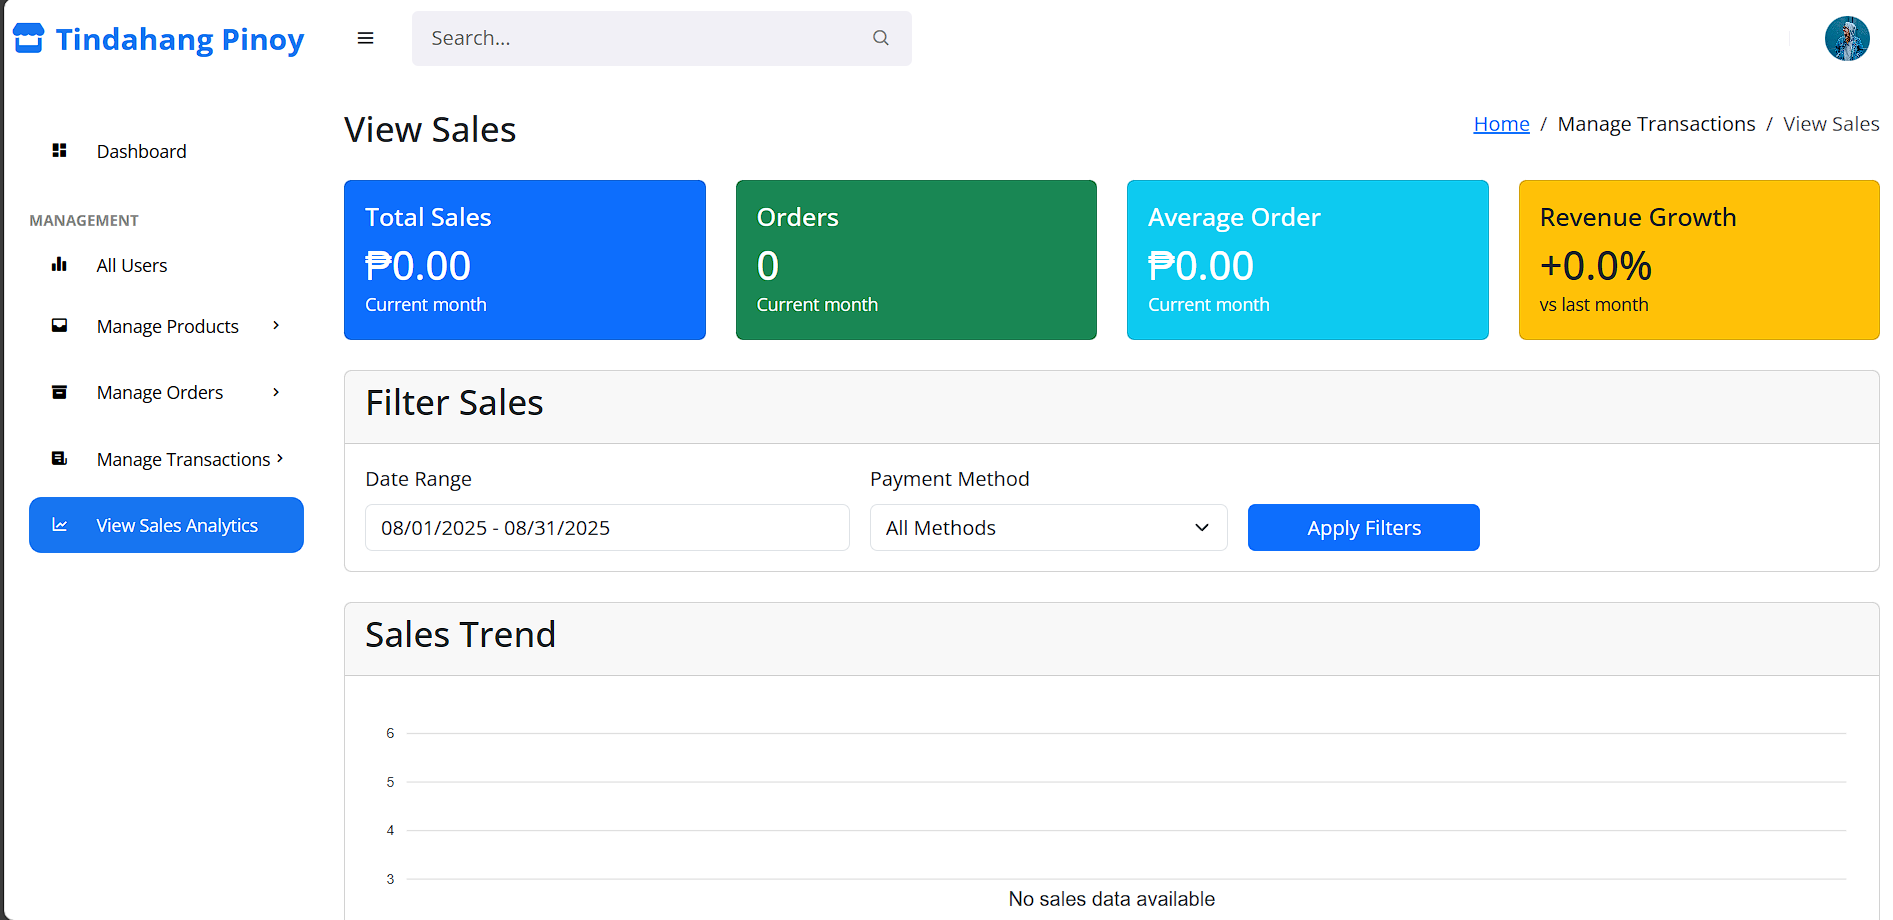Image resolution: width=1893 pixels, height=920 pixels.
Task: Open the Payment Method dropdown
Action: (1047, 527)
